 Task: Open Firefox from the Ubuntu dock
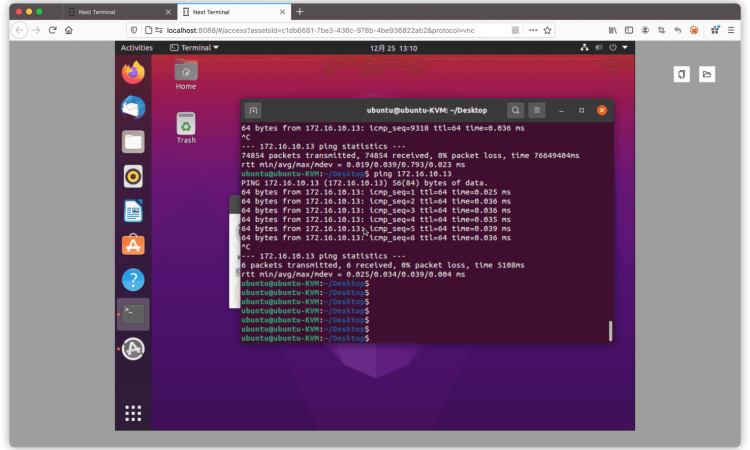(x=133, y=73)
